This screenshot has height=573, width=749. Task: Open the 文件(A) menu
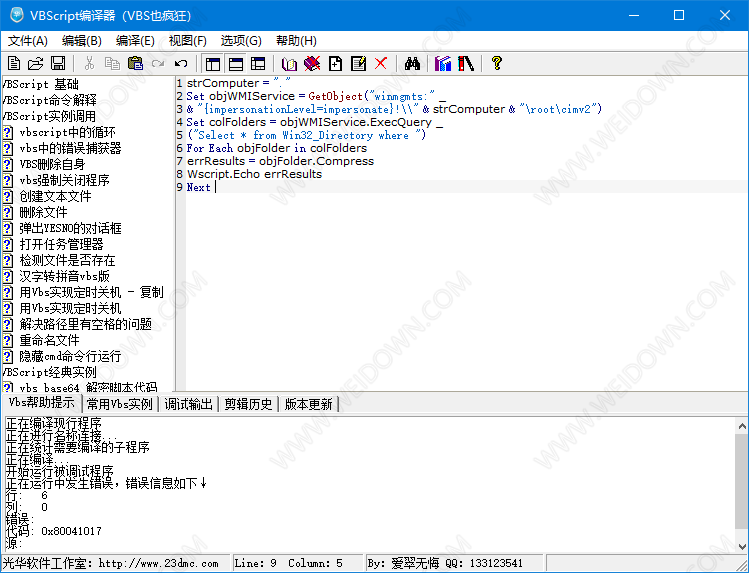[x=28, y=41]
